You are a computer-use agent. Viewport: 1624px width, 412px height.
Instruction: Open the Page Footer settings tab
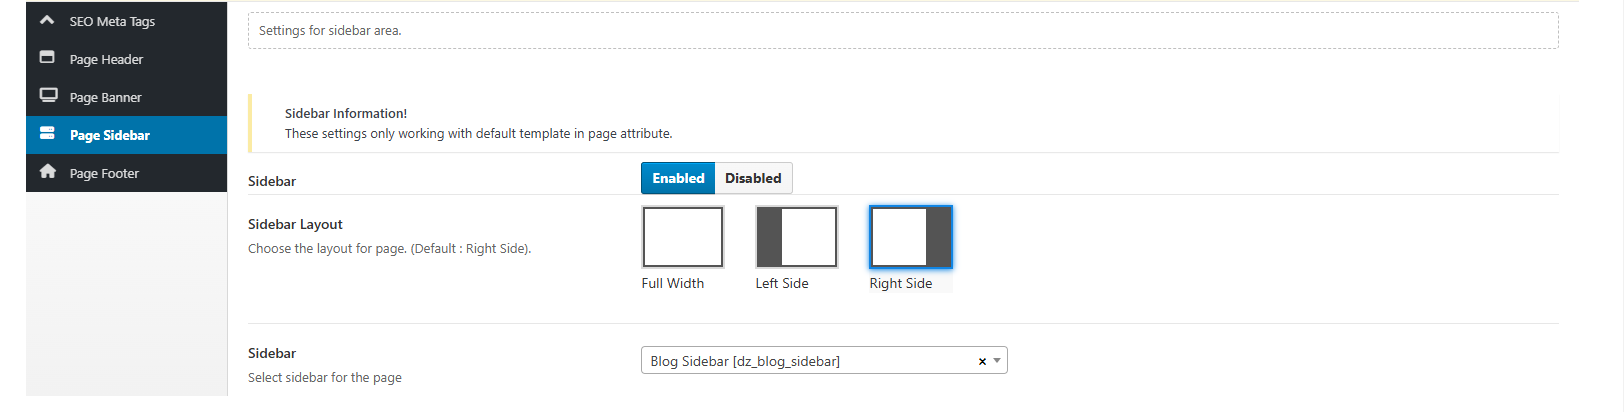point(104,173)
